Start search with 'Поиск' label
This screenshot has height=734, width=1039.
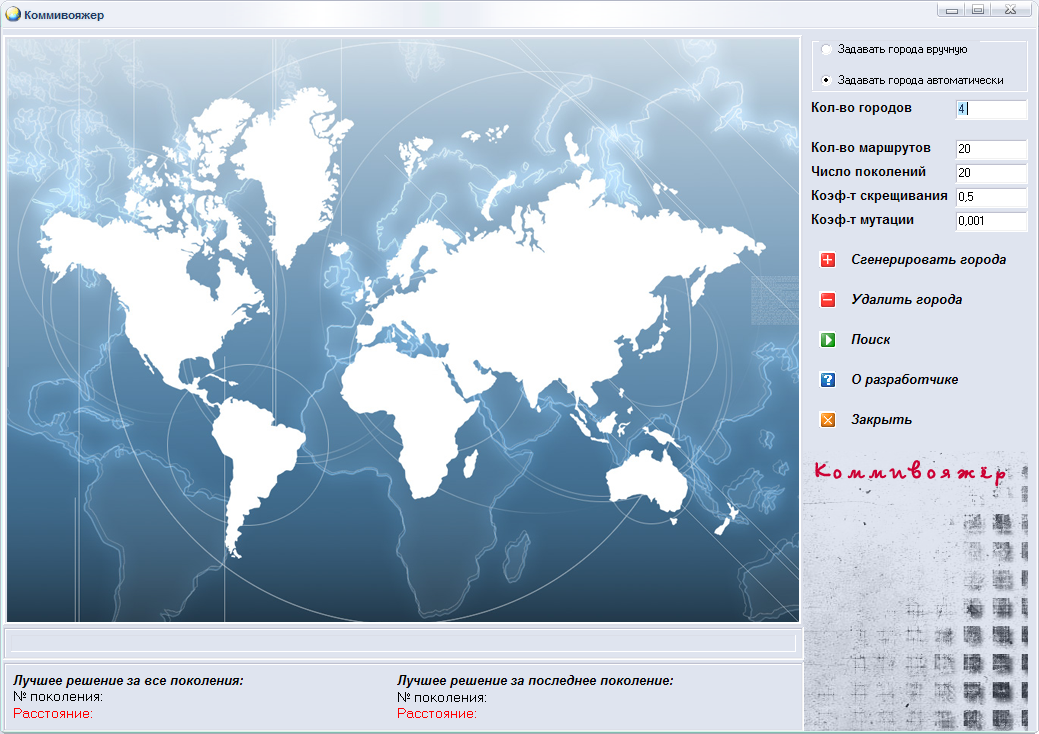871,339
